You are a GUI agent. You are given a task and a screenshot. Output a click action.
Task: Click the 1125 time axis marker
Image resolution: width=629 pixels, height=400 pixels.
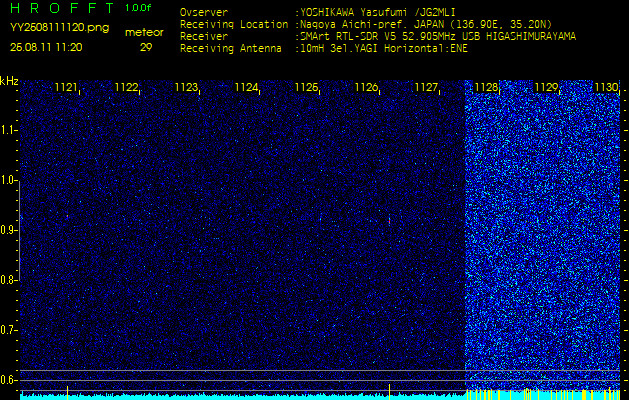[x=306, y=87]
